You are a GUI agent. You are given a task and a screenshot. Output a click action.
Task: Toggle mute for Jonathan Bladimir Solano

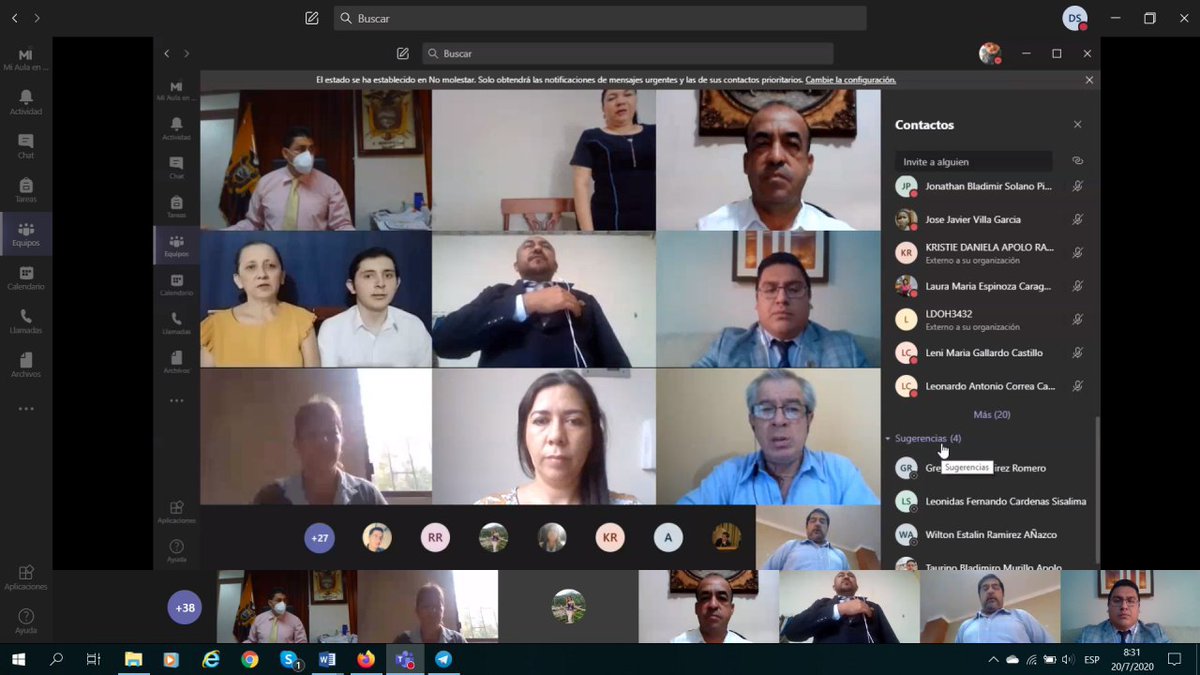click(x=1077, y=186)
